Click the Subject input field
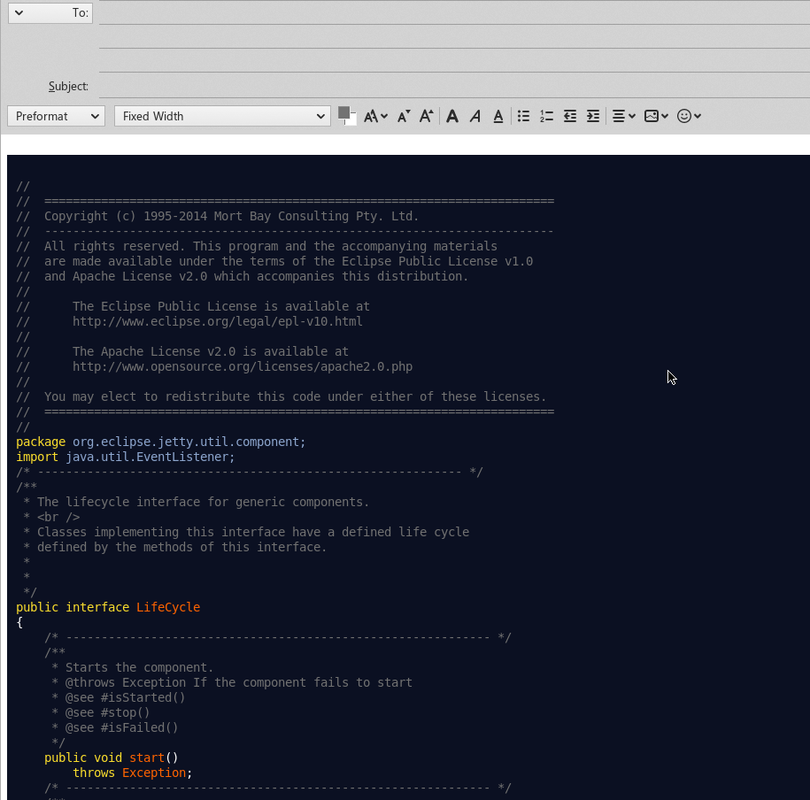The width and height of the screenshot is (810, 800). click(x=455, y=86)
